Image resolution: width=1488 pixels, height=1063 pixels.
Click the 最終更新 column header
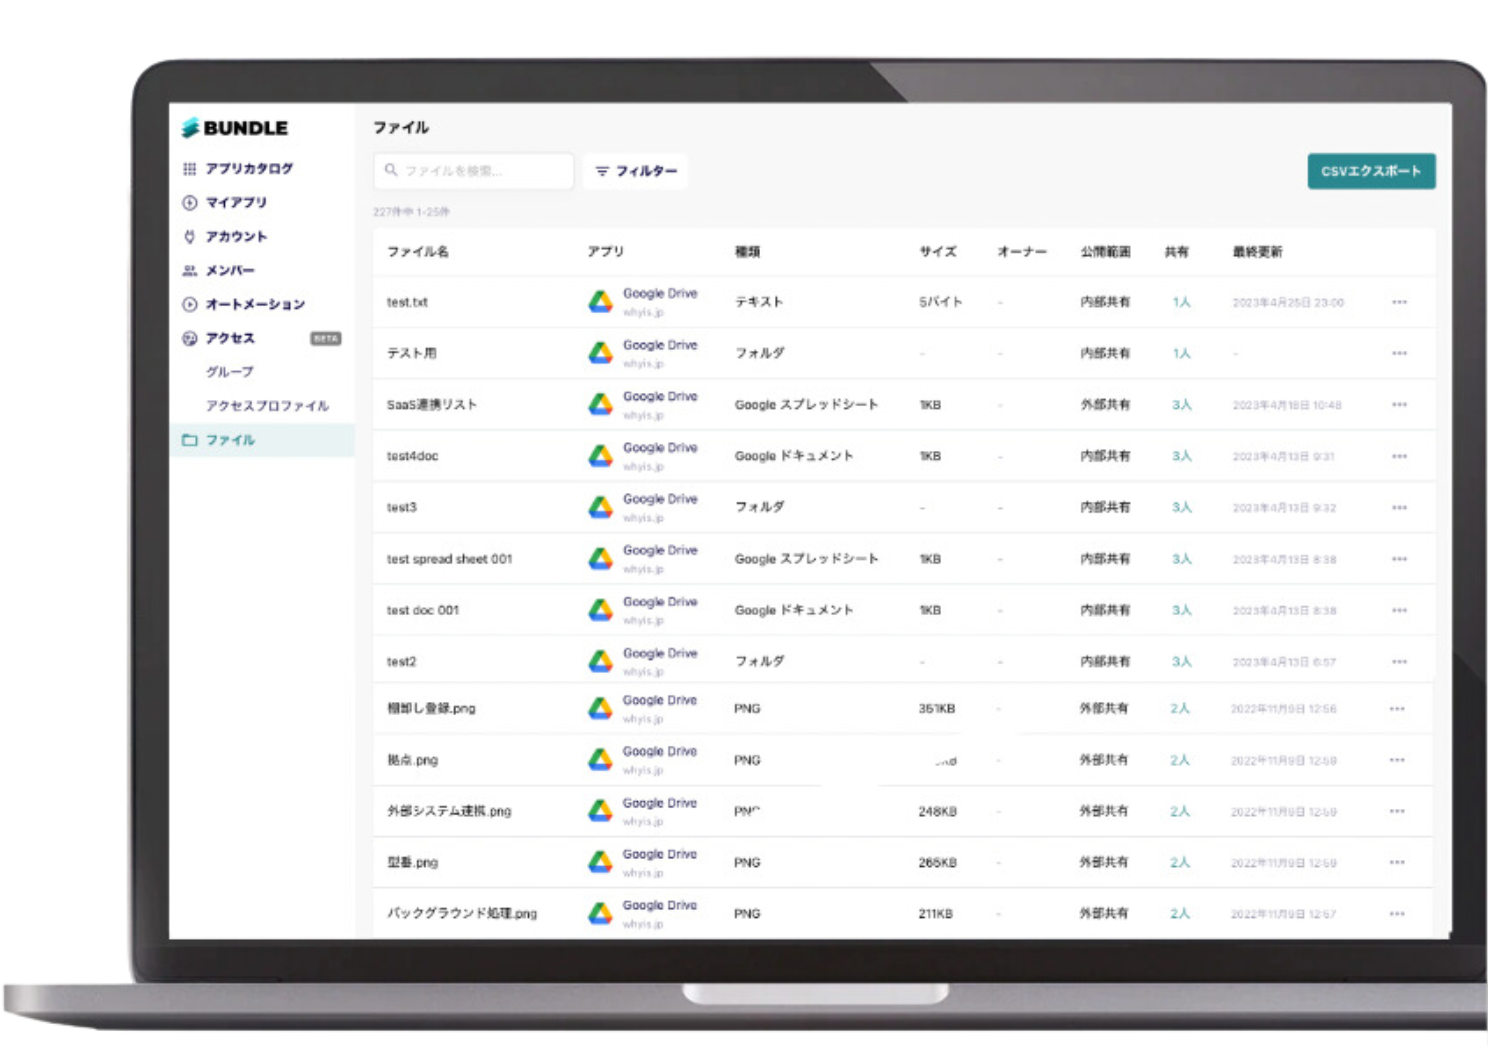pos(1257,252)
